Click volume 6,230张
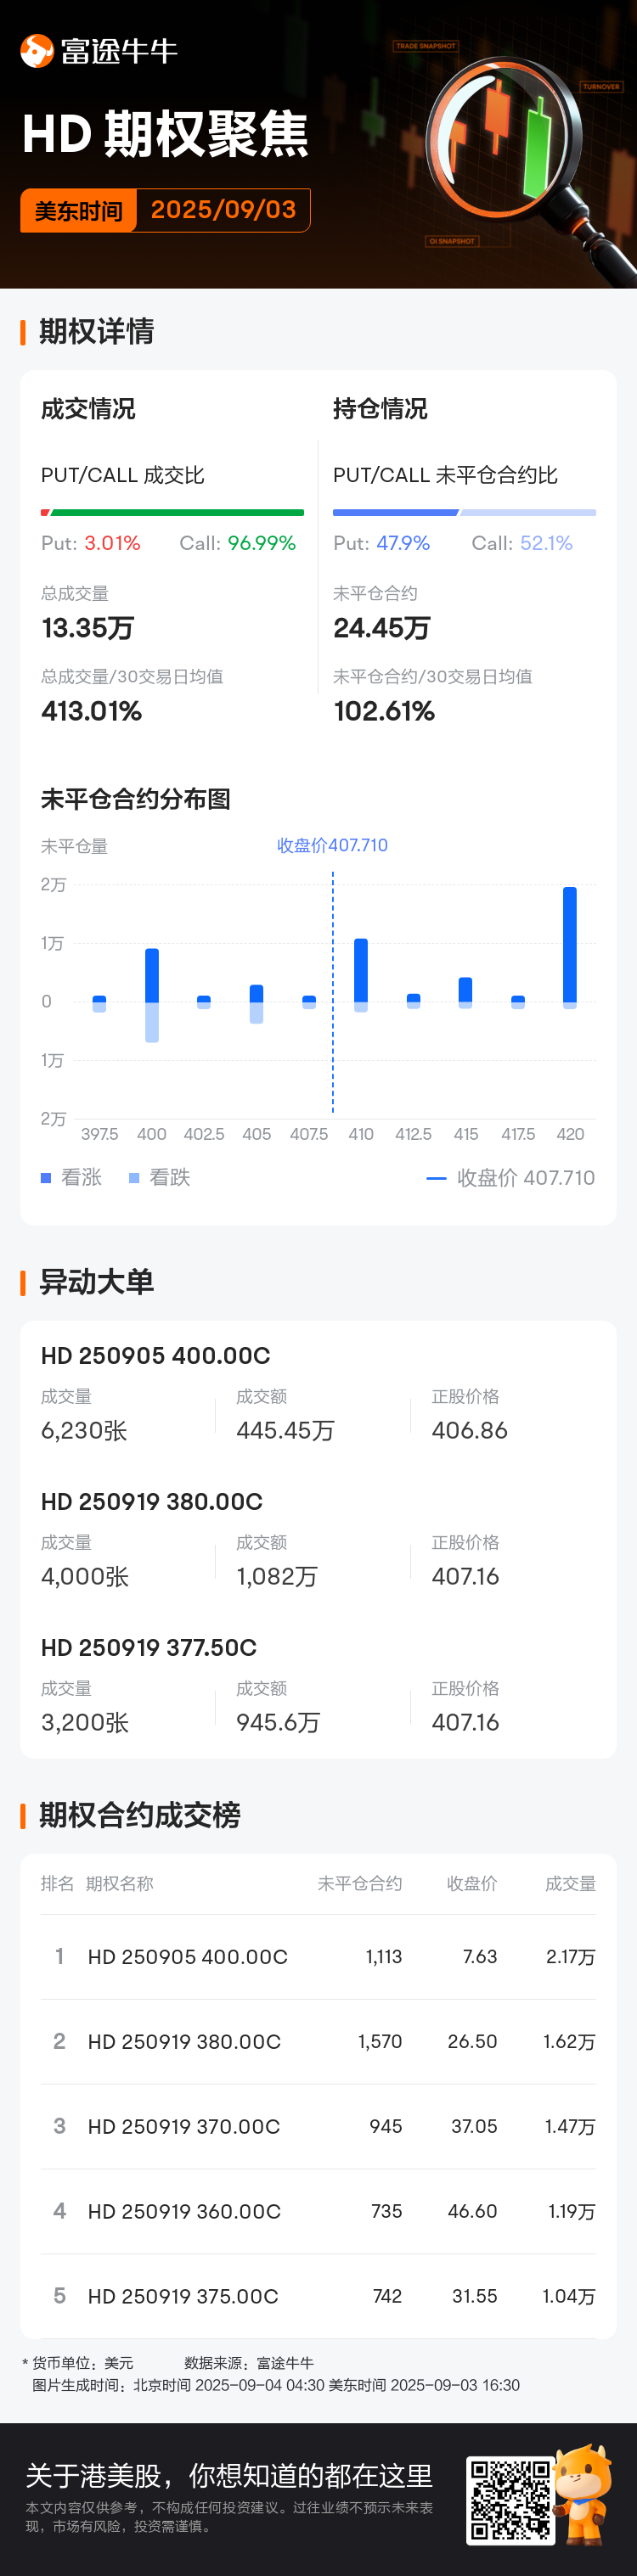Viewport: 637px width, 2576px height. tap(84, 1430)
